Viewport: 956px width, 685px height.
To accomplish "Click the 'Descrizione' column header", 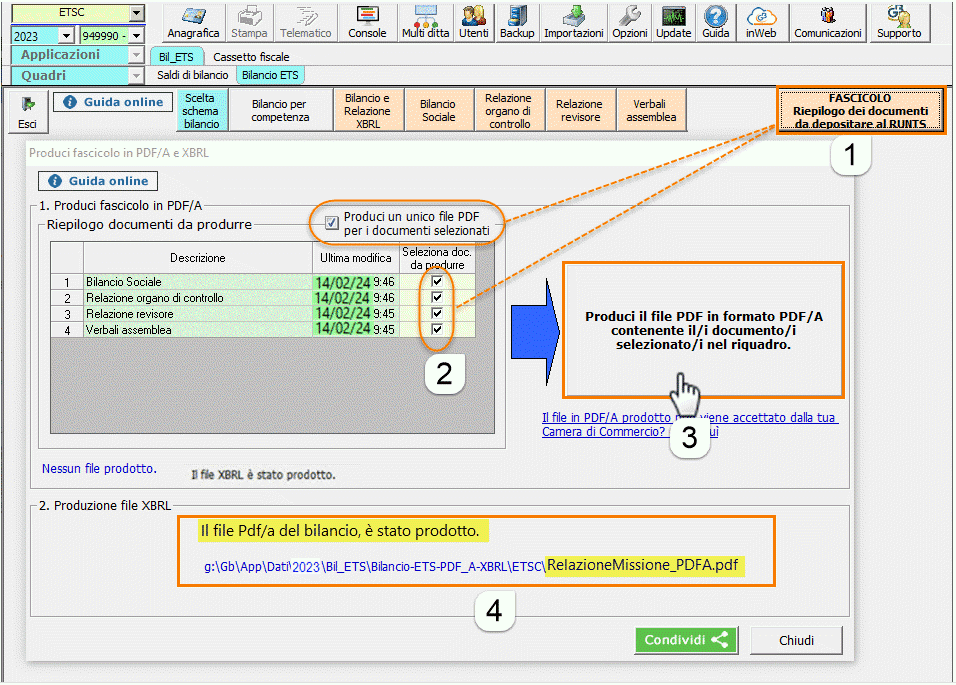I will click(x=198, y=258).
